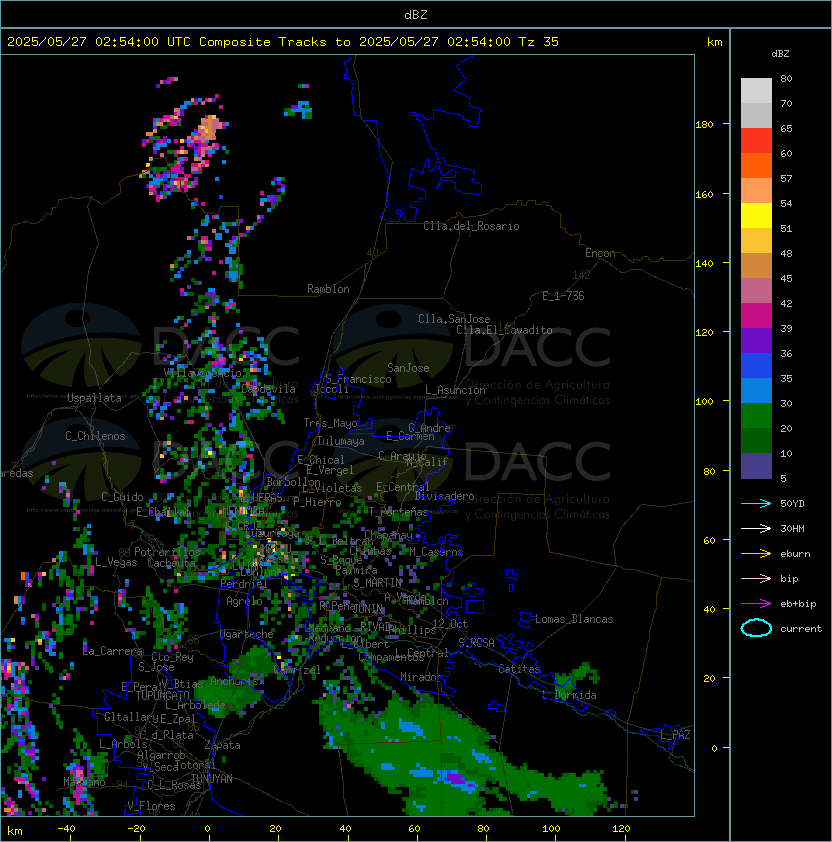The height and width of the screenshot is (842, 832).
Task: Click the Cacheuta map label
Action: click(x=171, y=563)
